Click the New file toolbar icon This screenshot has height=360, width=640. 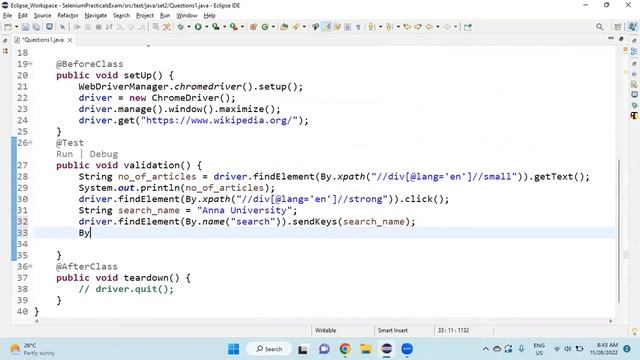[8, 27]
